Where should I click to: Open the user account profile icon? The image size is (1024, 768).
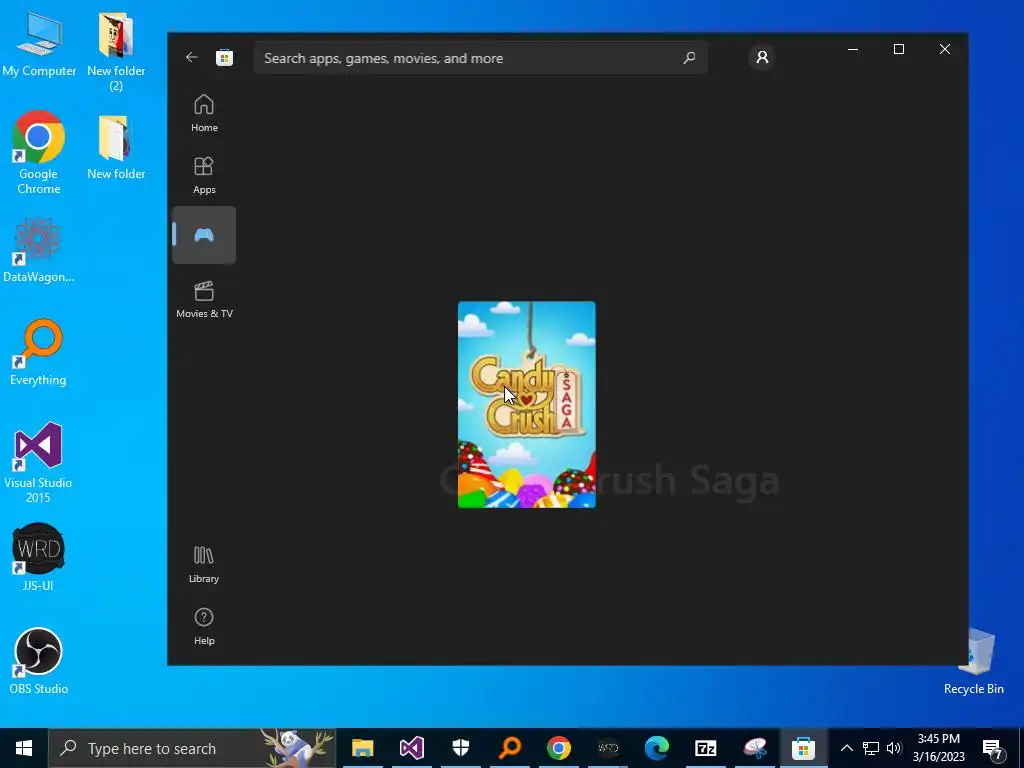point(761,57)
